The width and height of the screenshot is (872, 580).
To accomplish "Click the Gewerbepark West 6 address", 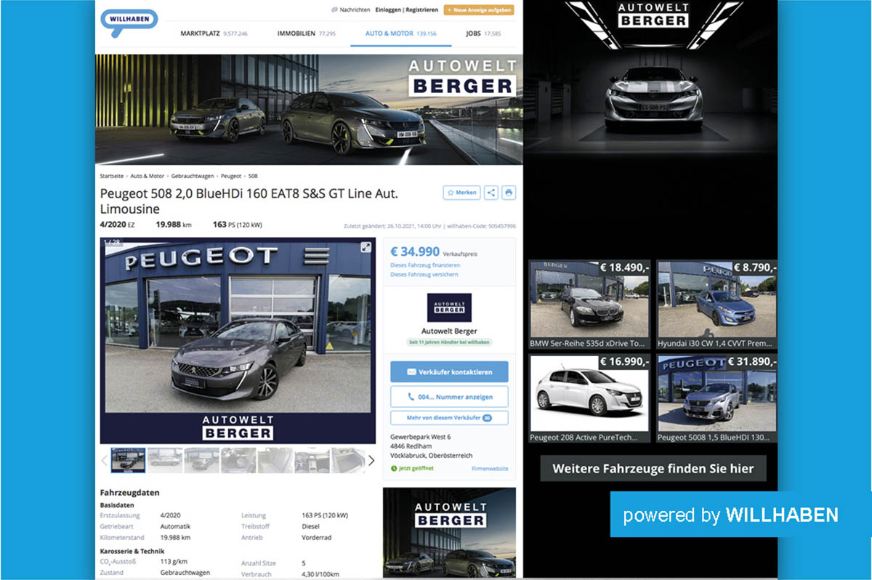I will coord(420,437).
